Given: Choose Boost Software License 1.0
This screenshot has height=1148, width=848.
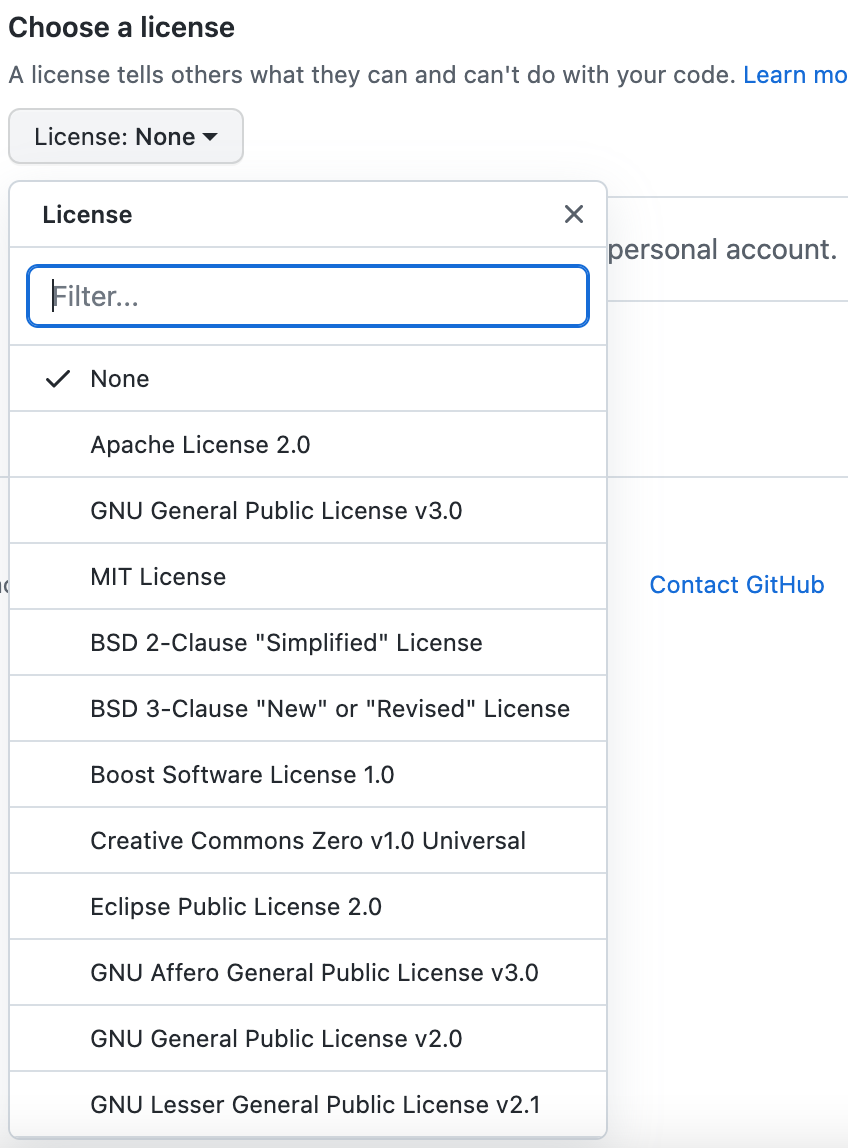Looking at the screenshot, I should (x=242, y=775).
